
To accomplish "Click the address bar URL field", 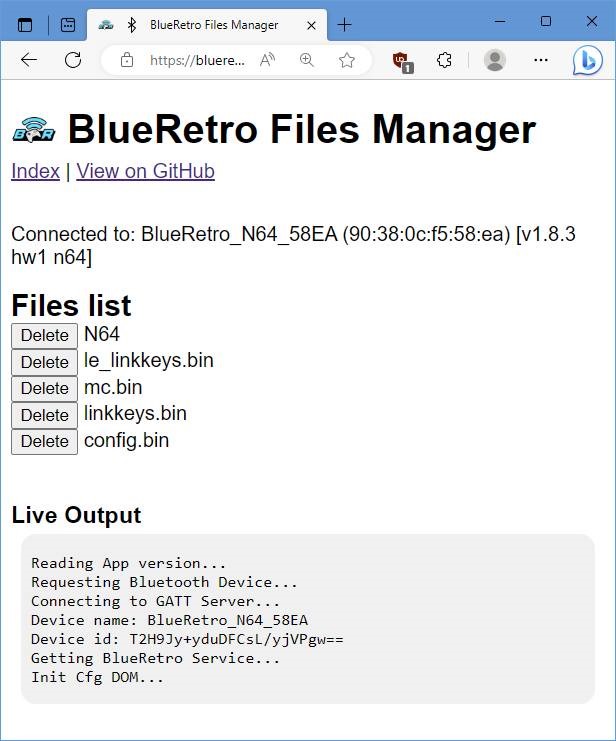I will coord(197,60).
